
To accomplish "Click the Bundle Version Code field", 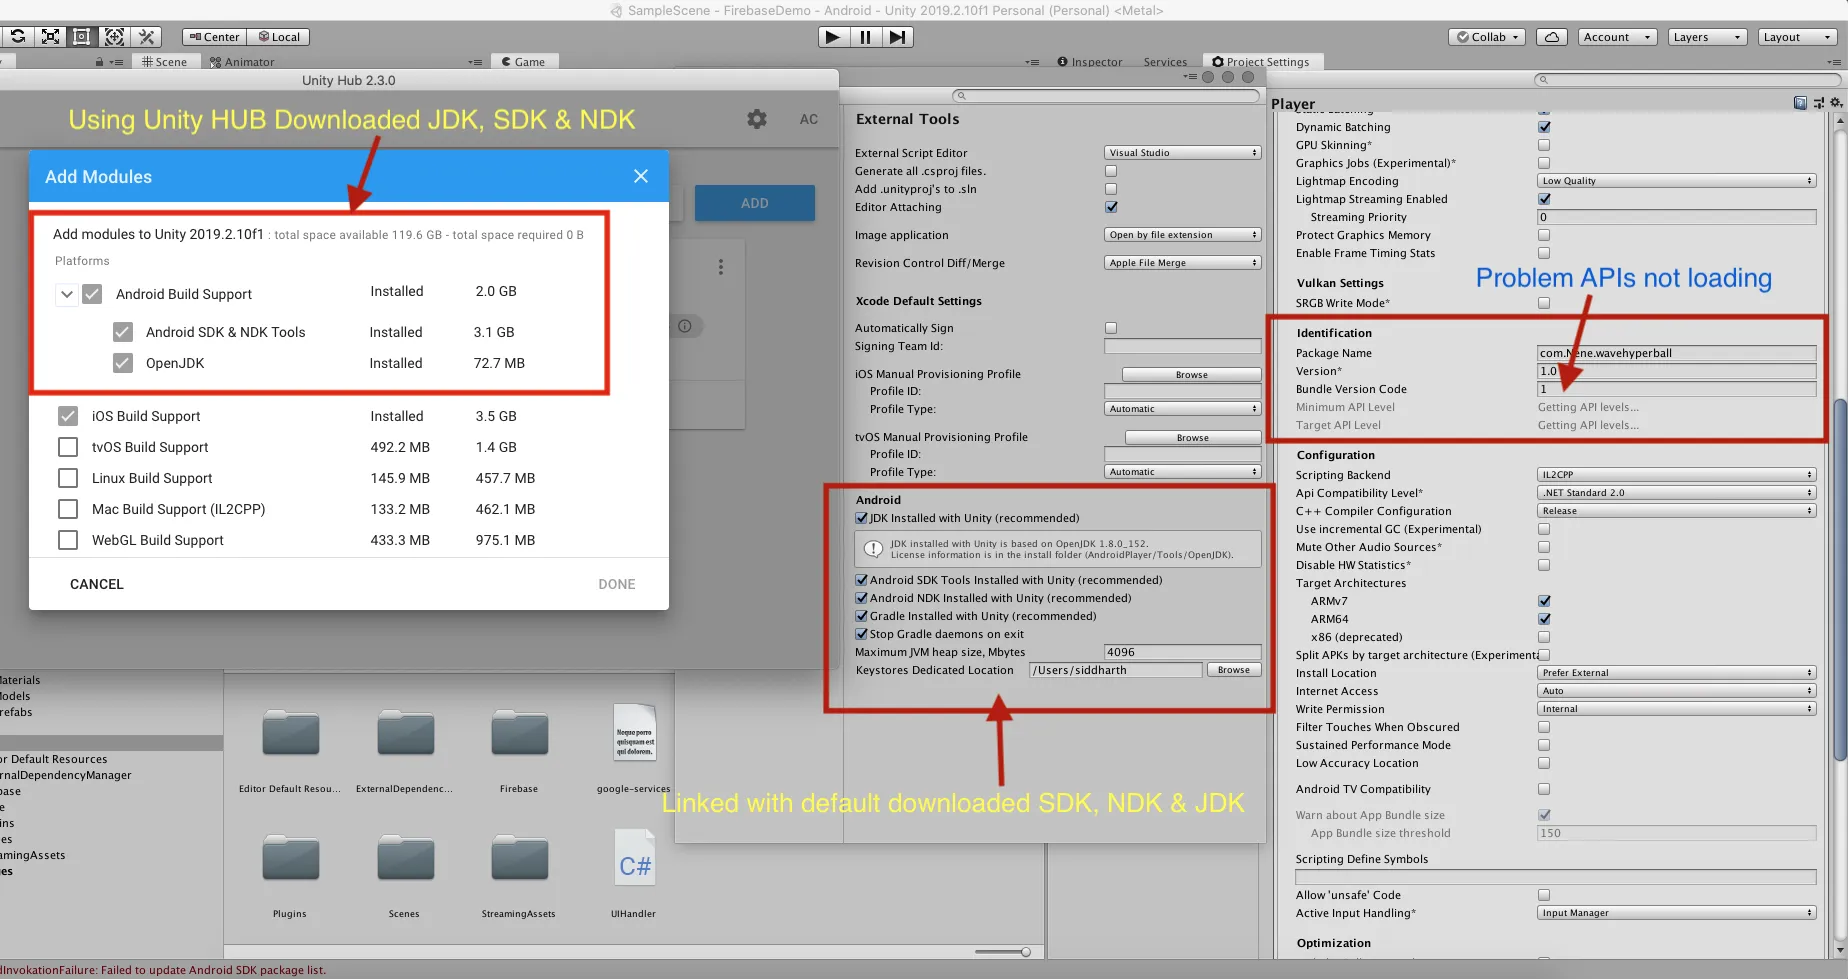I will [x=1676, y=389].
